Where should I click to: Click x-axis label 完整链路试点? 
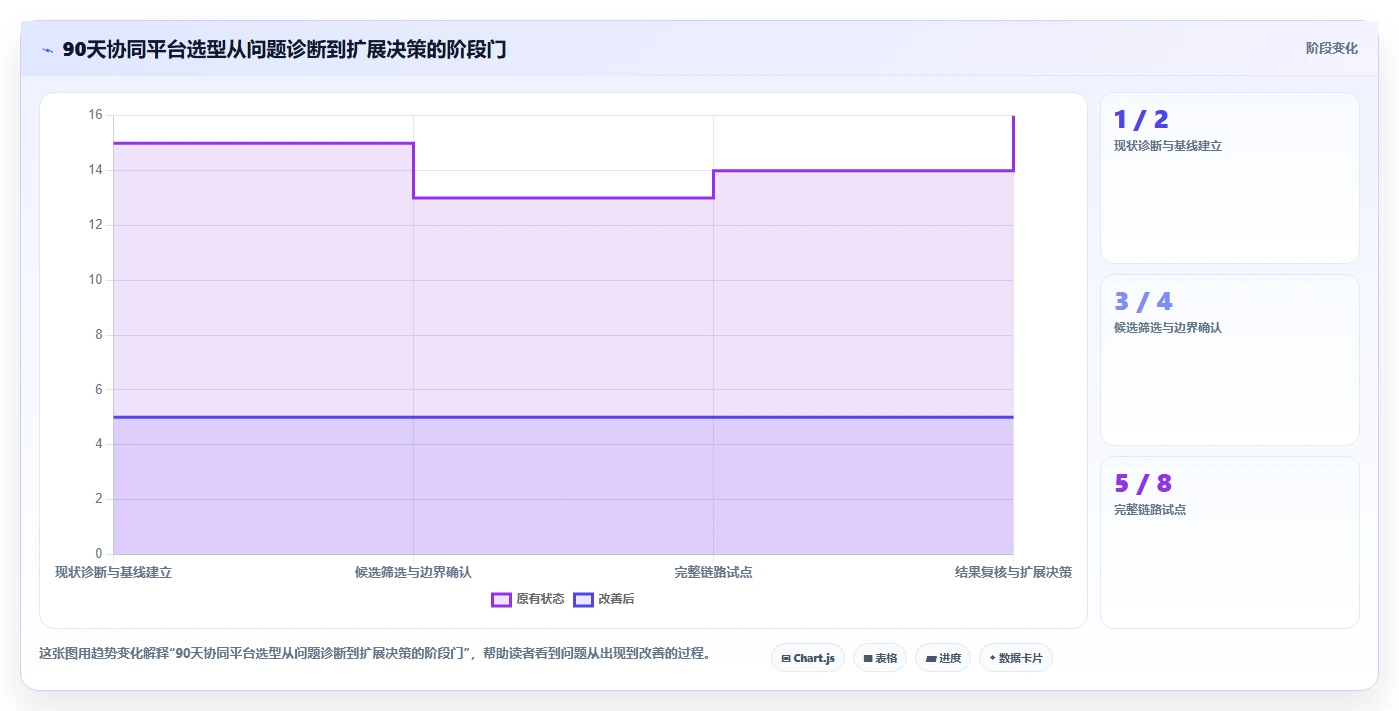[713, 572]
